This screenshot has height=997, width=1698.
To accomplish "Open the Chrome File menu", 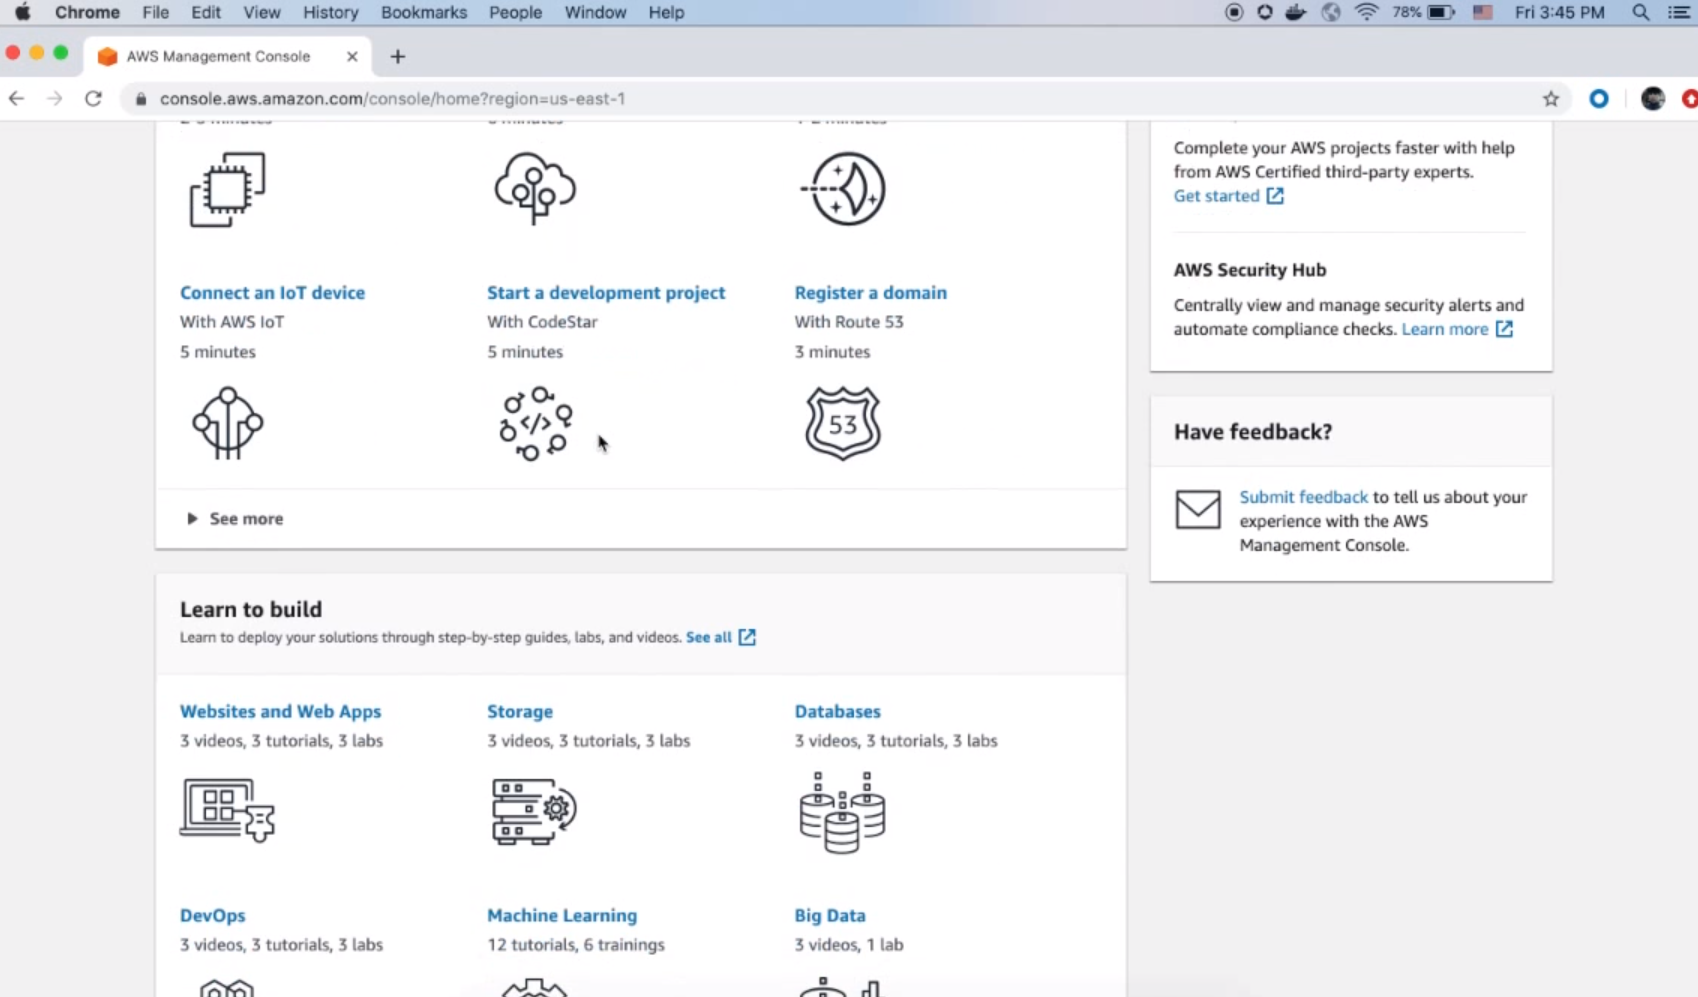I will [155, 13].
